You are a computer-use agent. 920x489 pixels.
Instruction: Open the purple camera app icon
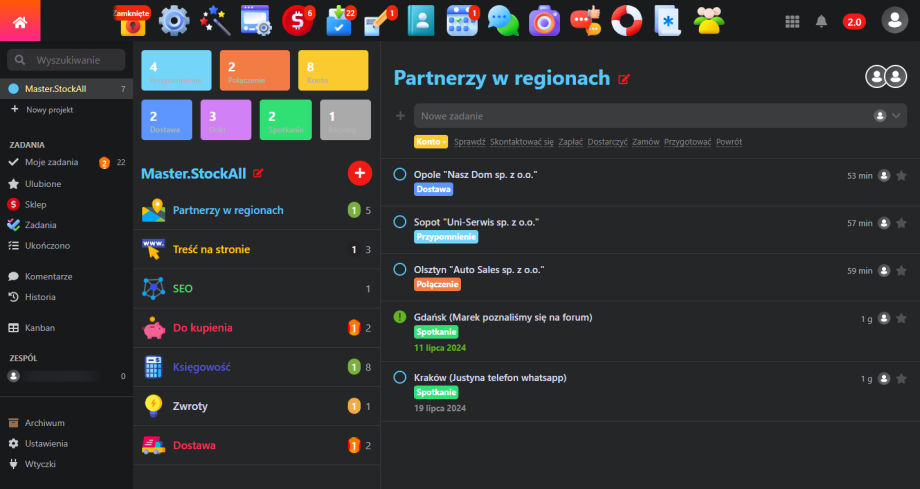pos(544,20)
